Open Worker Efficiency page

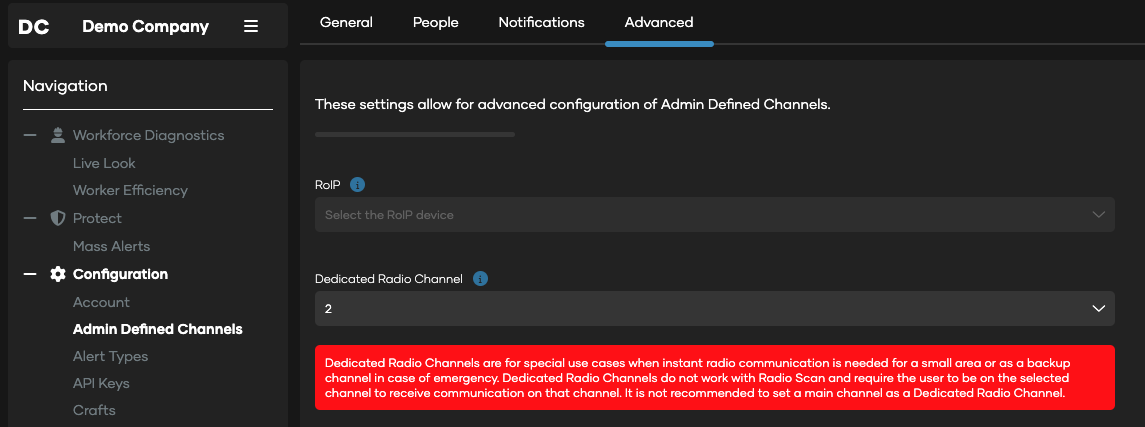131,191
